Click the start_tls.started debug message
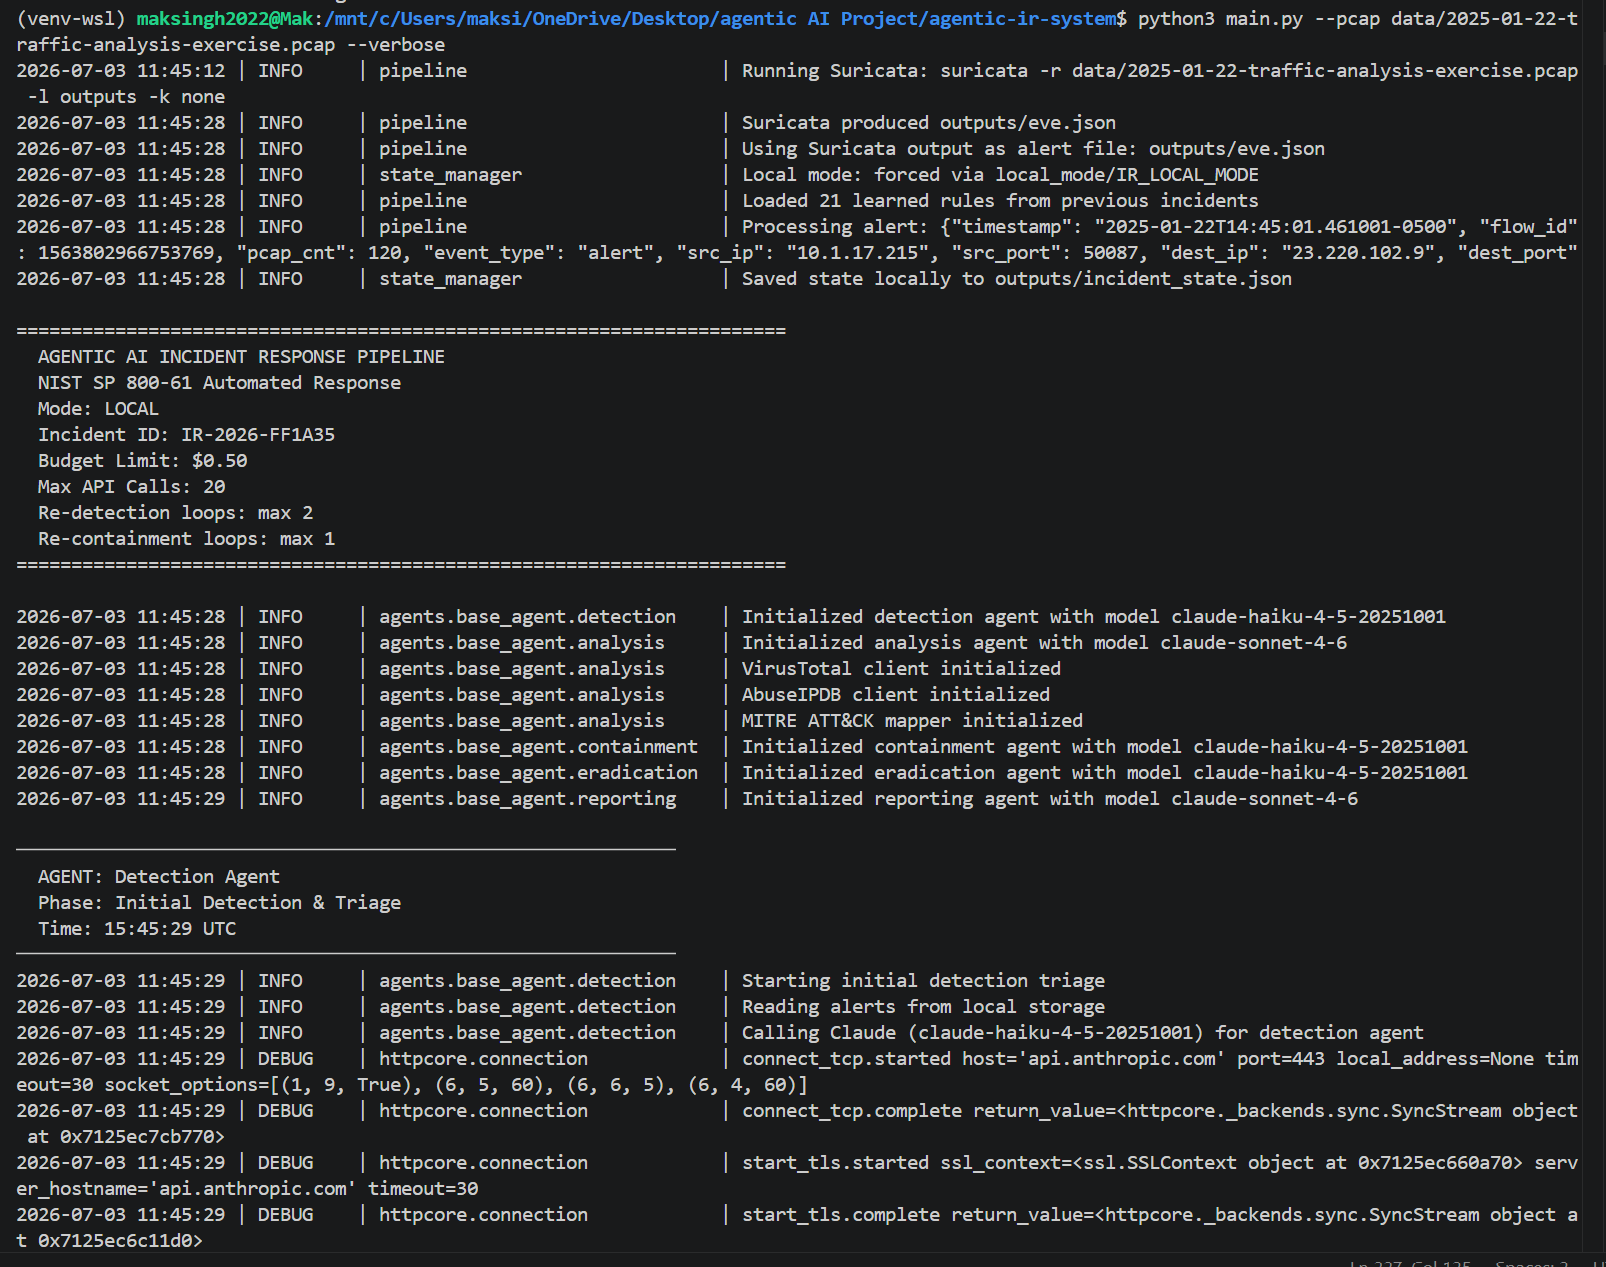The height and width of the screenshot is (1267, 1606). (x=1160, y=1163)
